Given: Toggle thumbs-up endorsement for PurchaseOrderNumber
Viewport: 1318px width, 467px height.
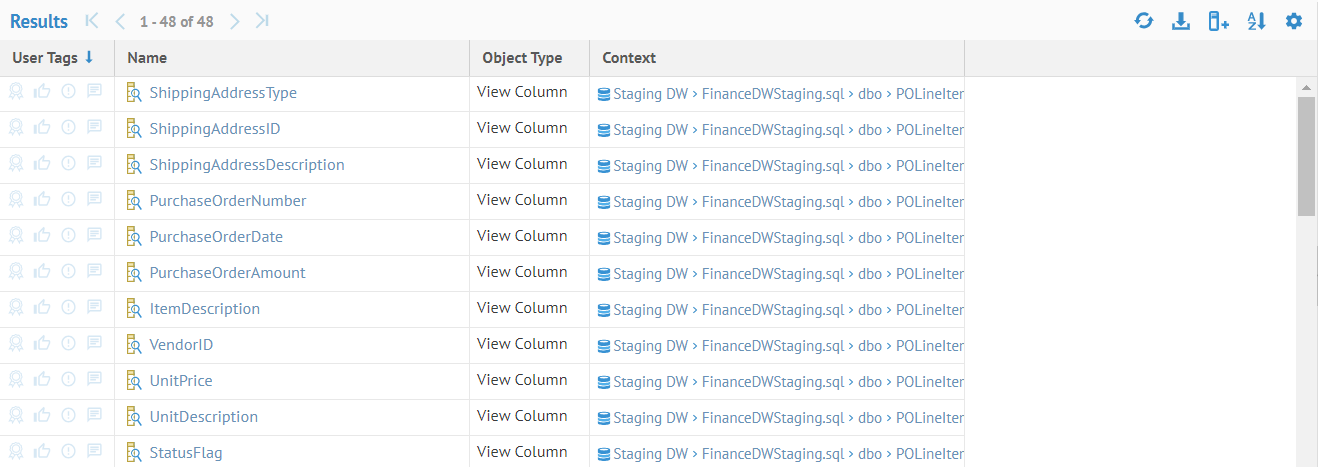Looking at the screenshot, I should point(42,201).
